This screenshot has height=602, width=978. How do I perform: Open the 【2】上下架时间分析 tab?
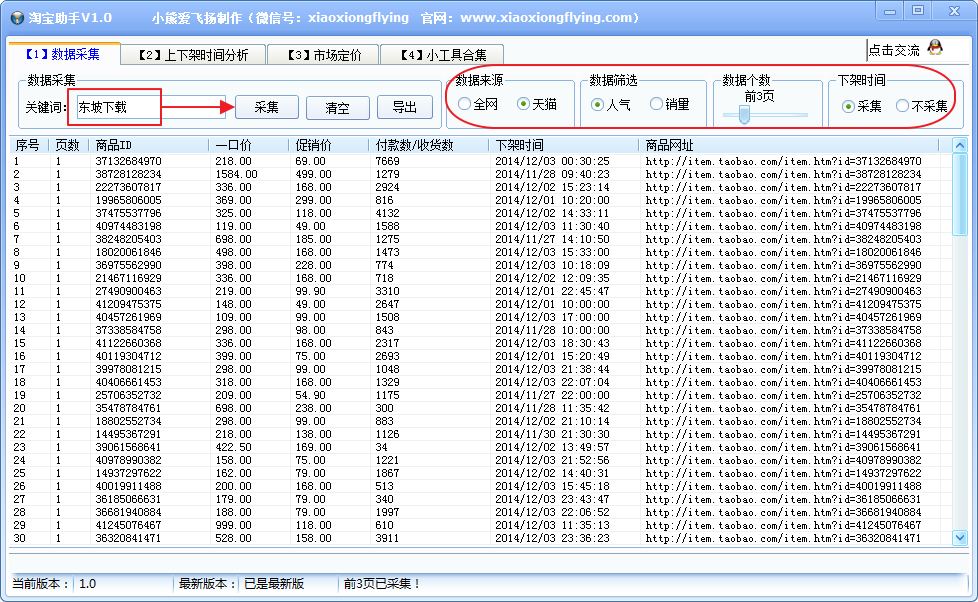(x=193, y=55)
